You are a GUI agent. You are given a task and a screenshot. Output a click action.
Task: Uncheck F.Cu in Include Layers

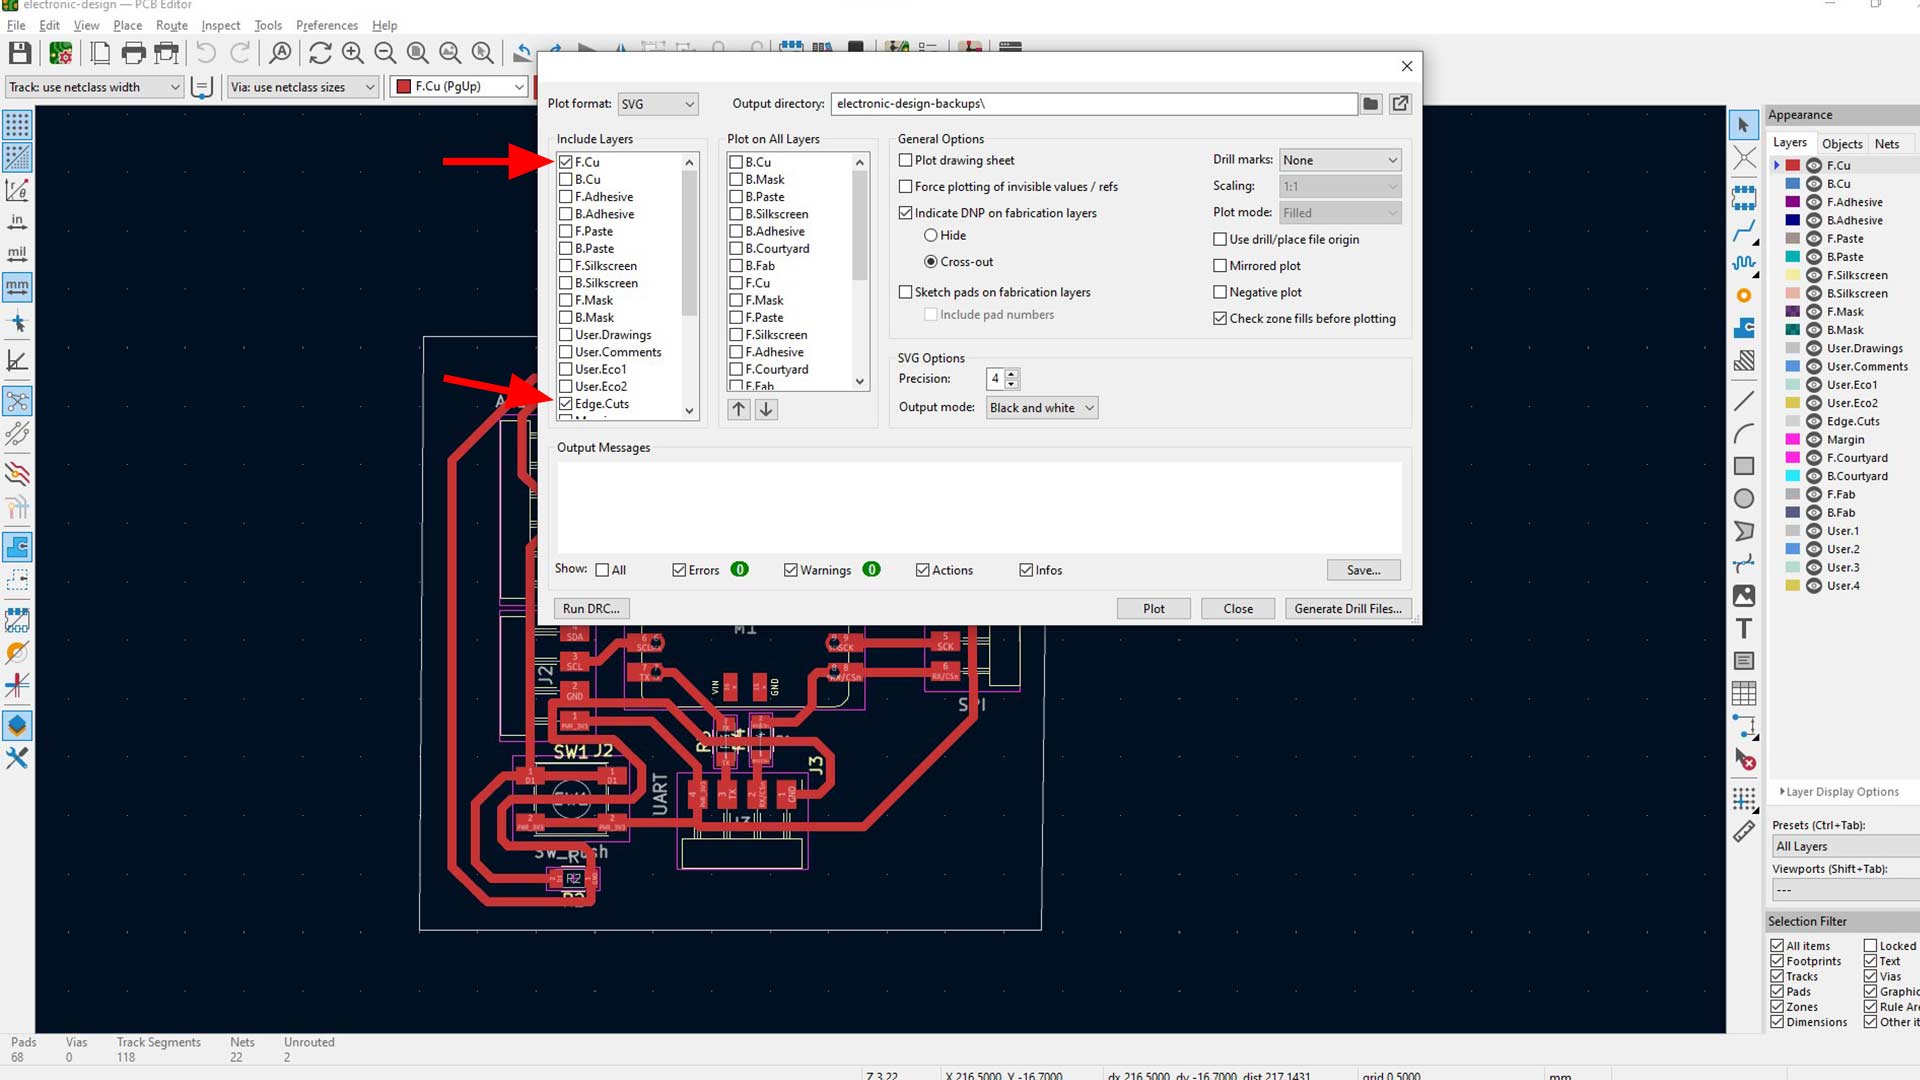click(566, 162)
